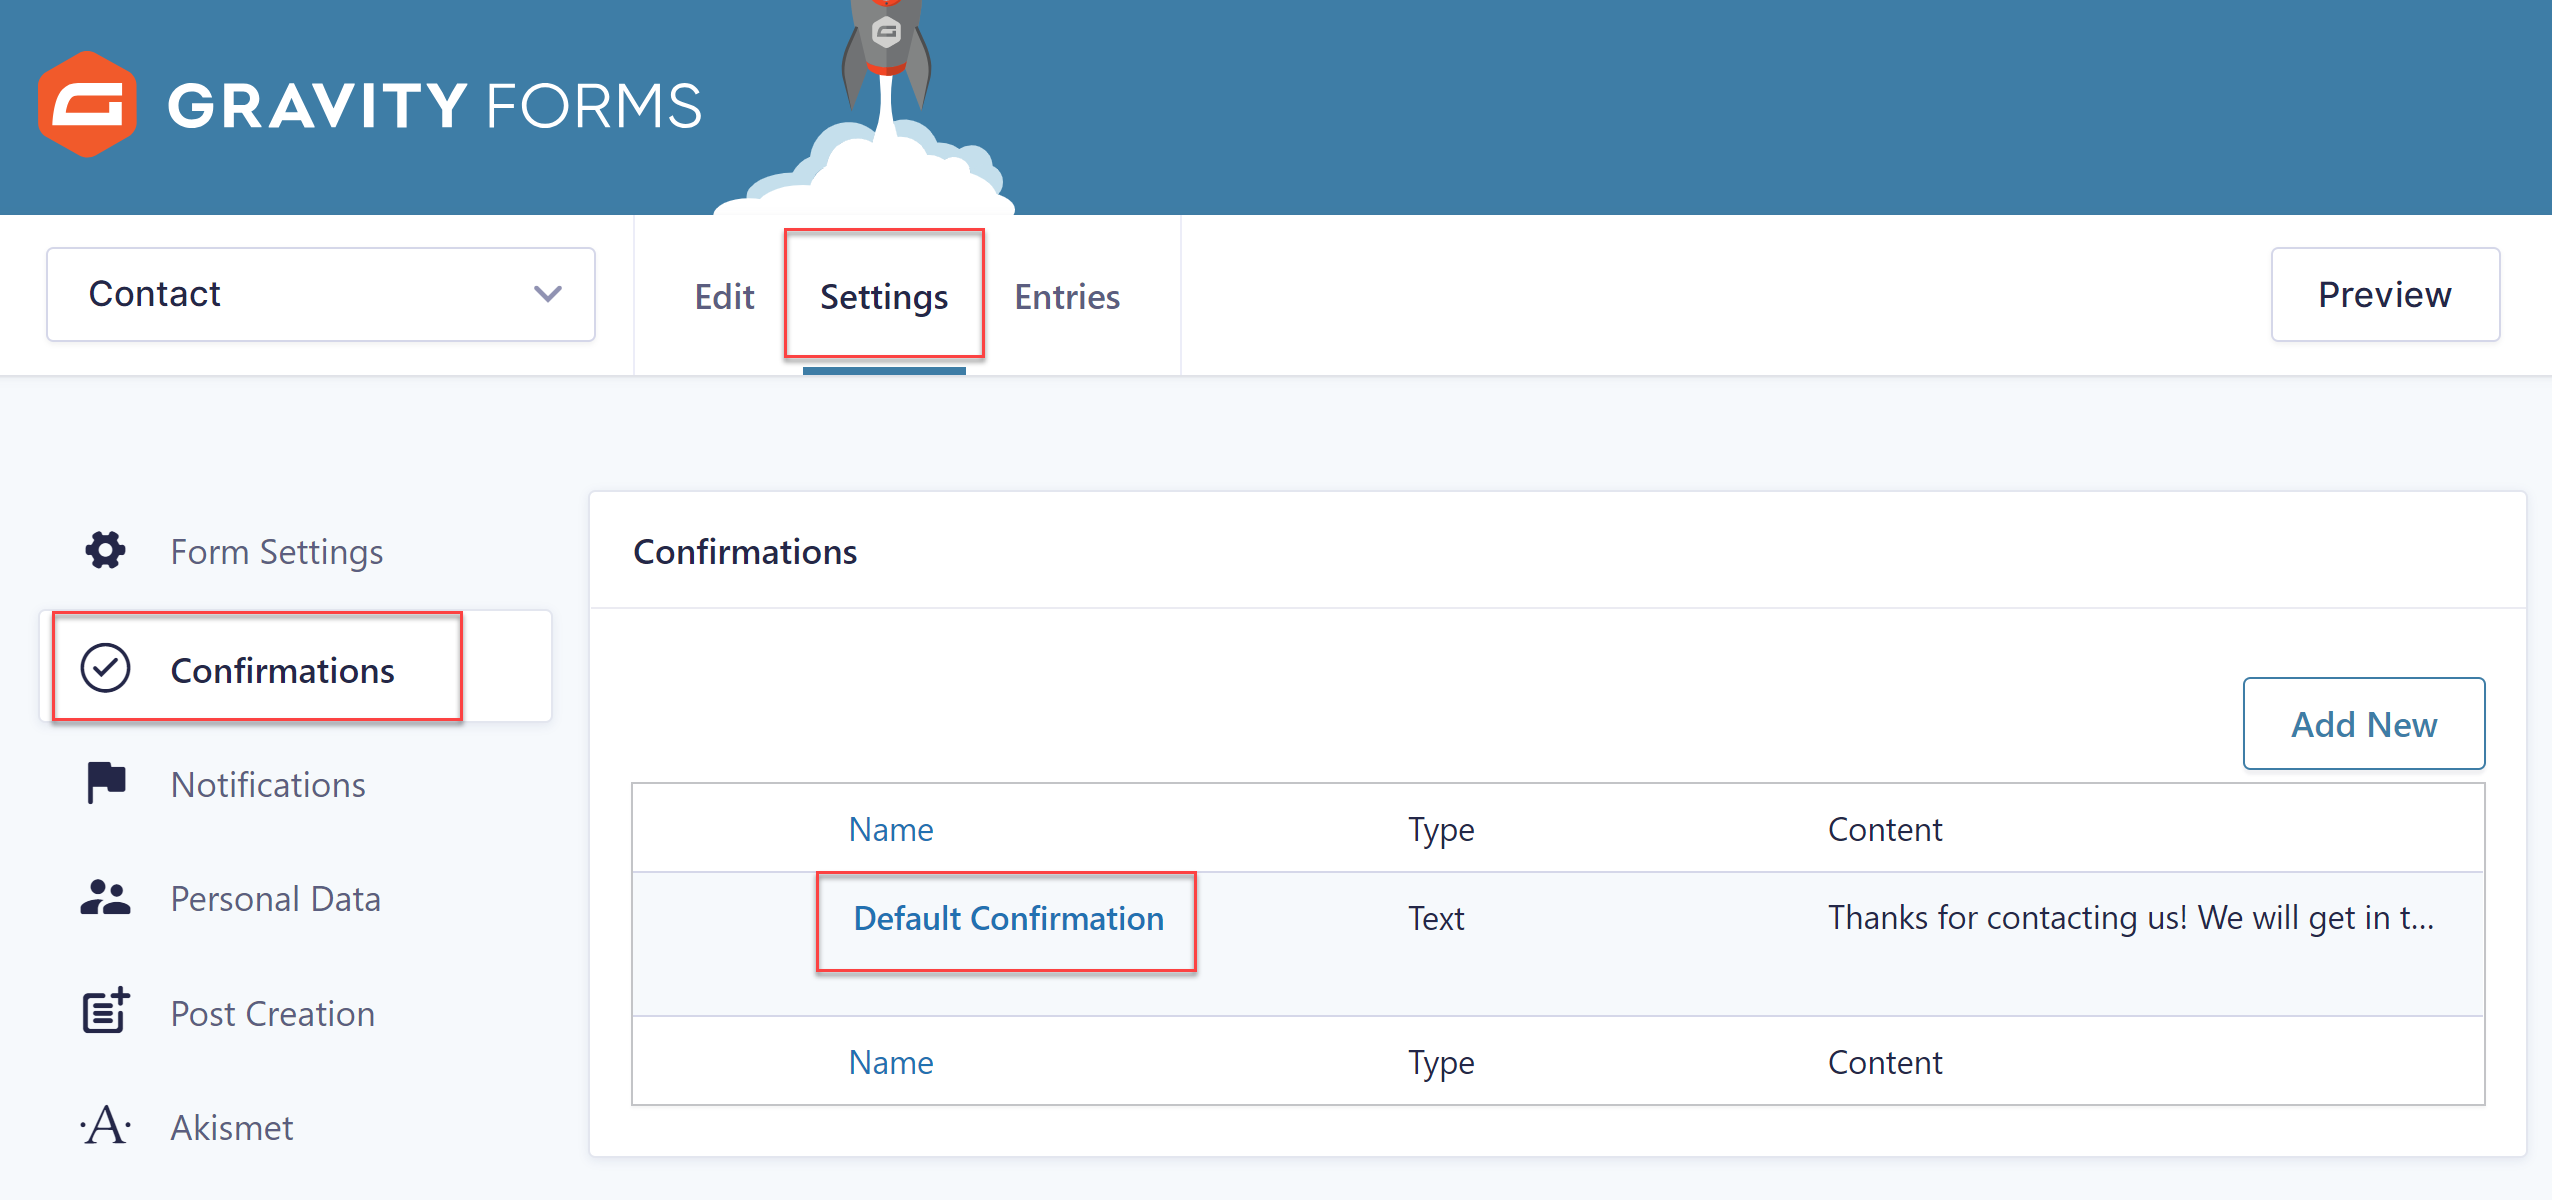
Task: Open the Default Confirmation link
Action: 1008,919
